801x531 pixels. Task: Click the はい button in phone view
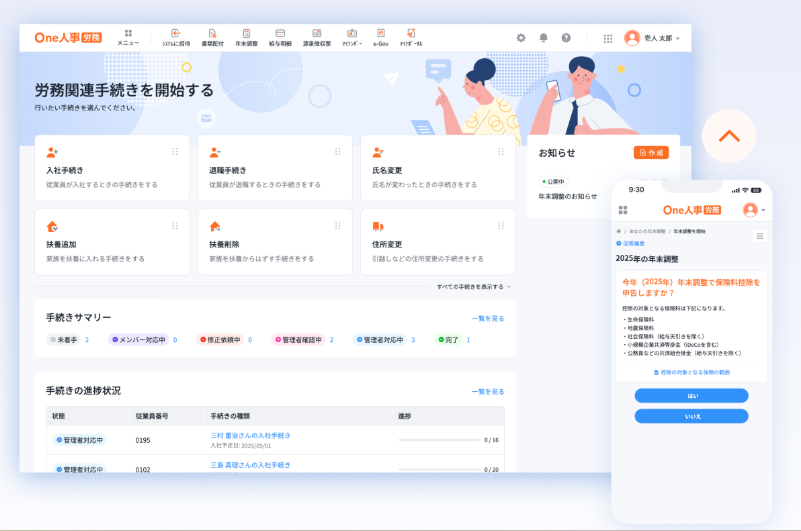(692, 396)
